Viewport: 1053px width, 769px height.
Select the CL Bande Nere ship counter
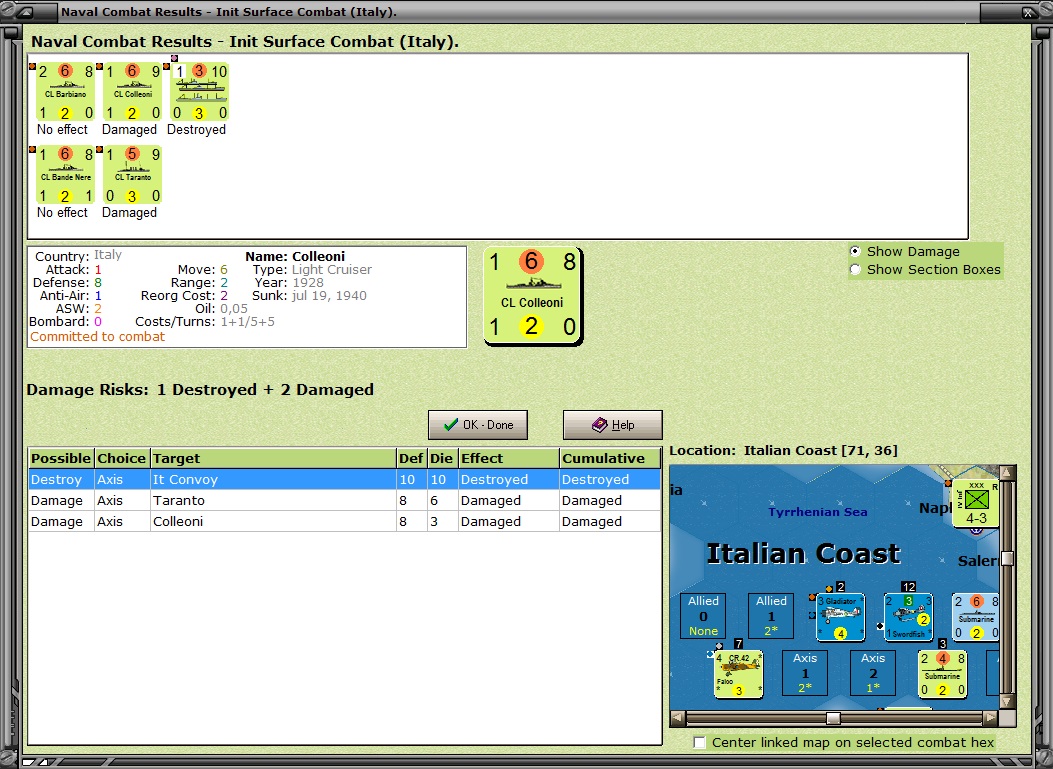point(65,175)
